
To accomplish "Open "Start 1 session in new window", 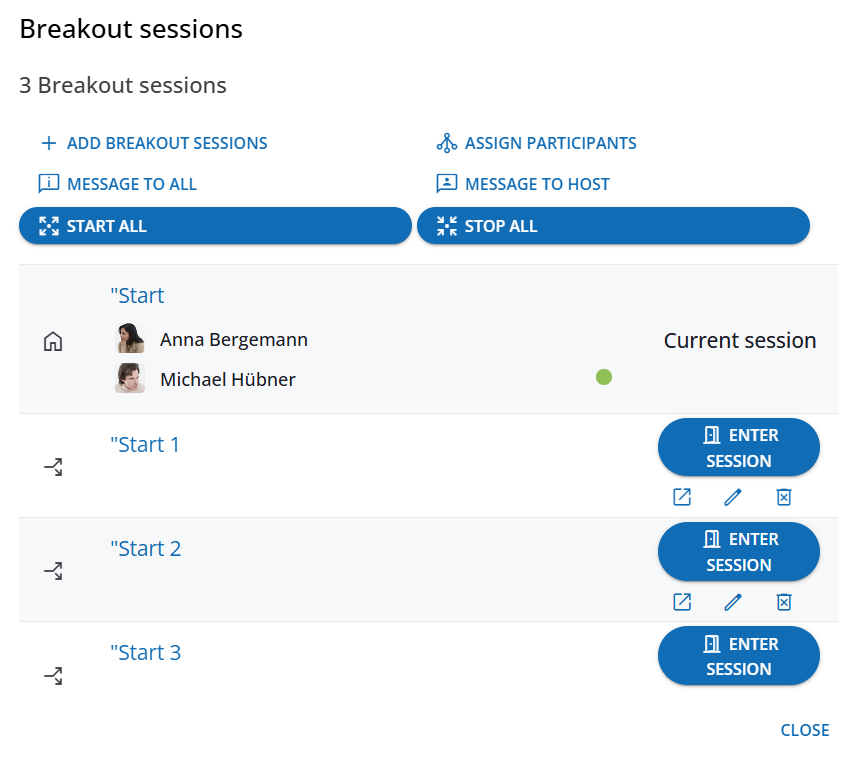I will pos(682,497).
